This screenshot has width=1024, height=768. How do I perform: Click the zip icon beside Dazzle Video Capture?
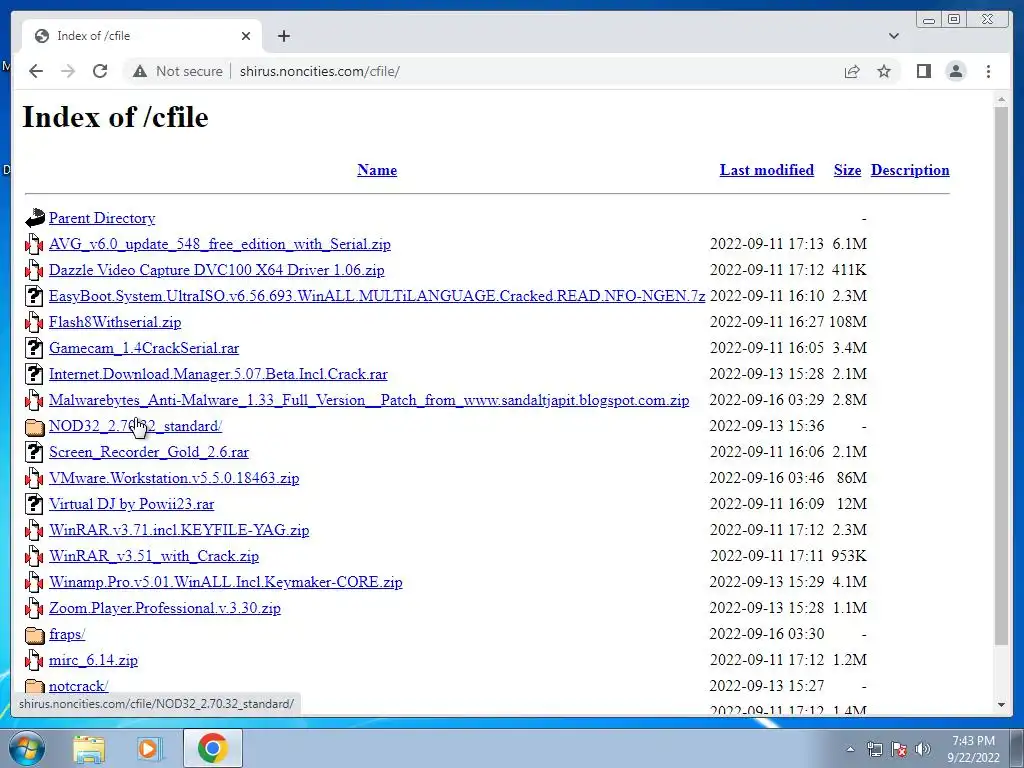34,270
